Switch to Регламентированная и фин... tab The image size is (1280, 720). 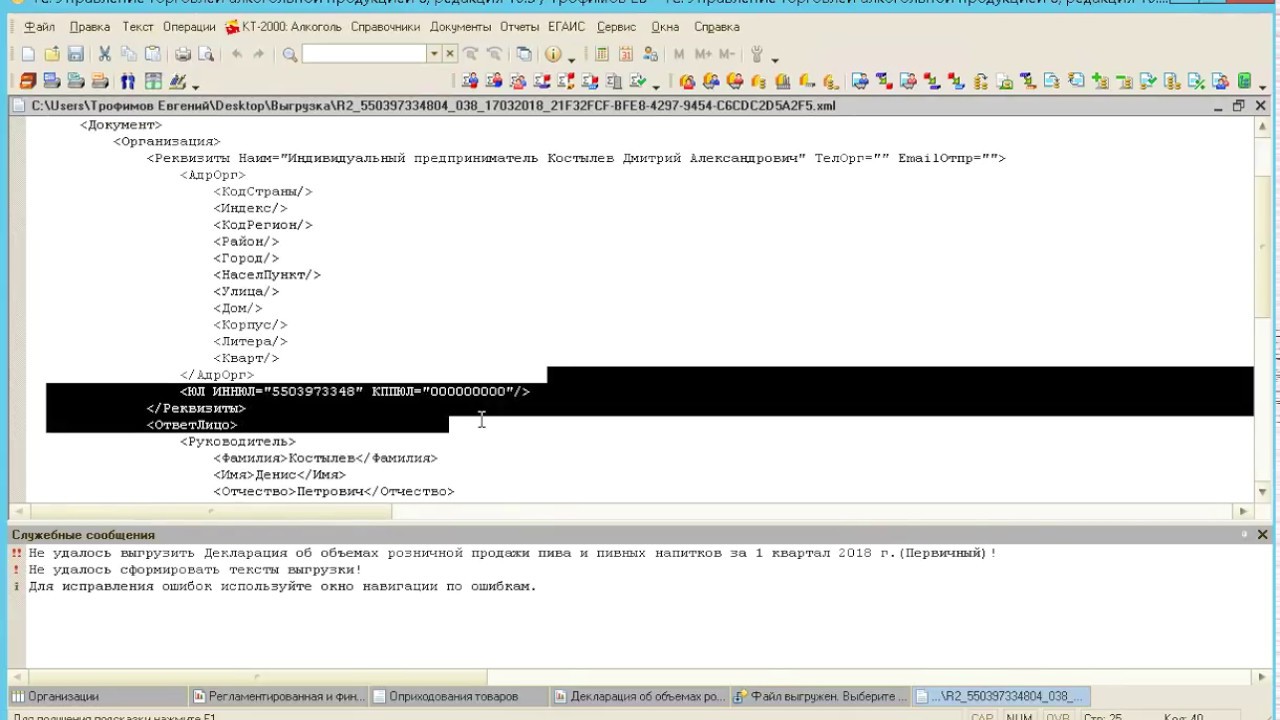(278, 696)
